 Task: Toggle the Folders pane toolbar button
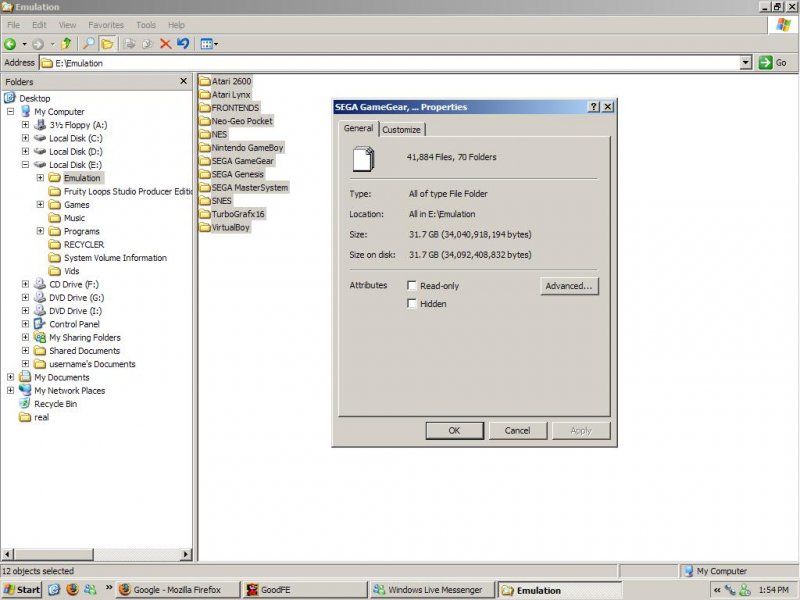pyautogui.click(x=107, y=44)
